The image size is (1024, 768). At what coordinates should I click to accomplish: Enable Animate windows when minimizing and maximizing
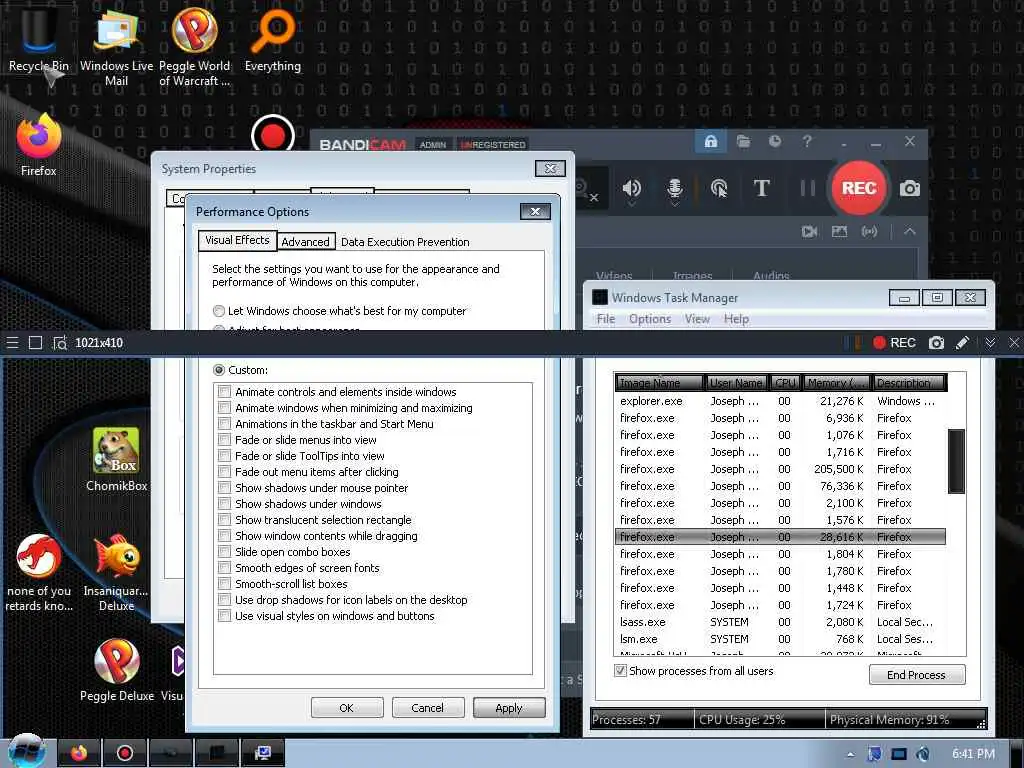225,408
